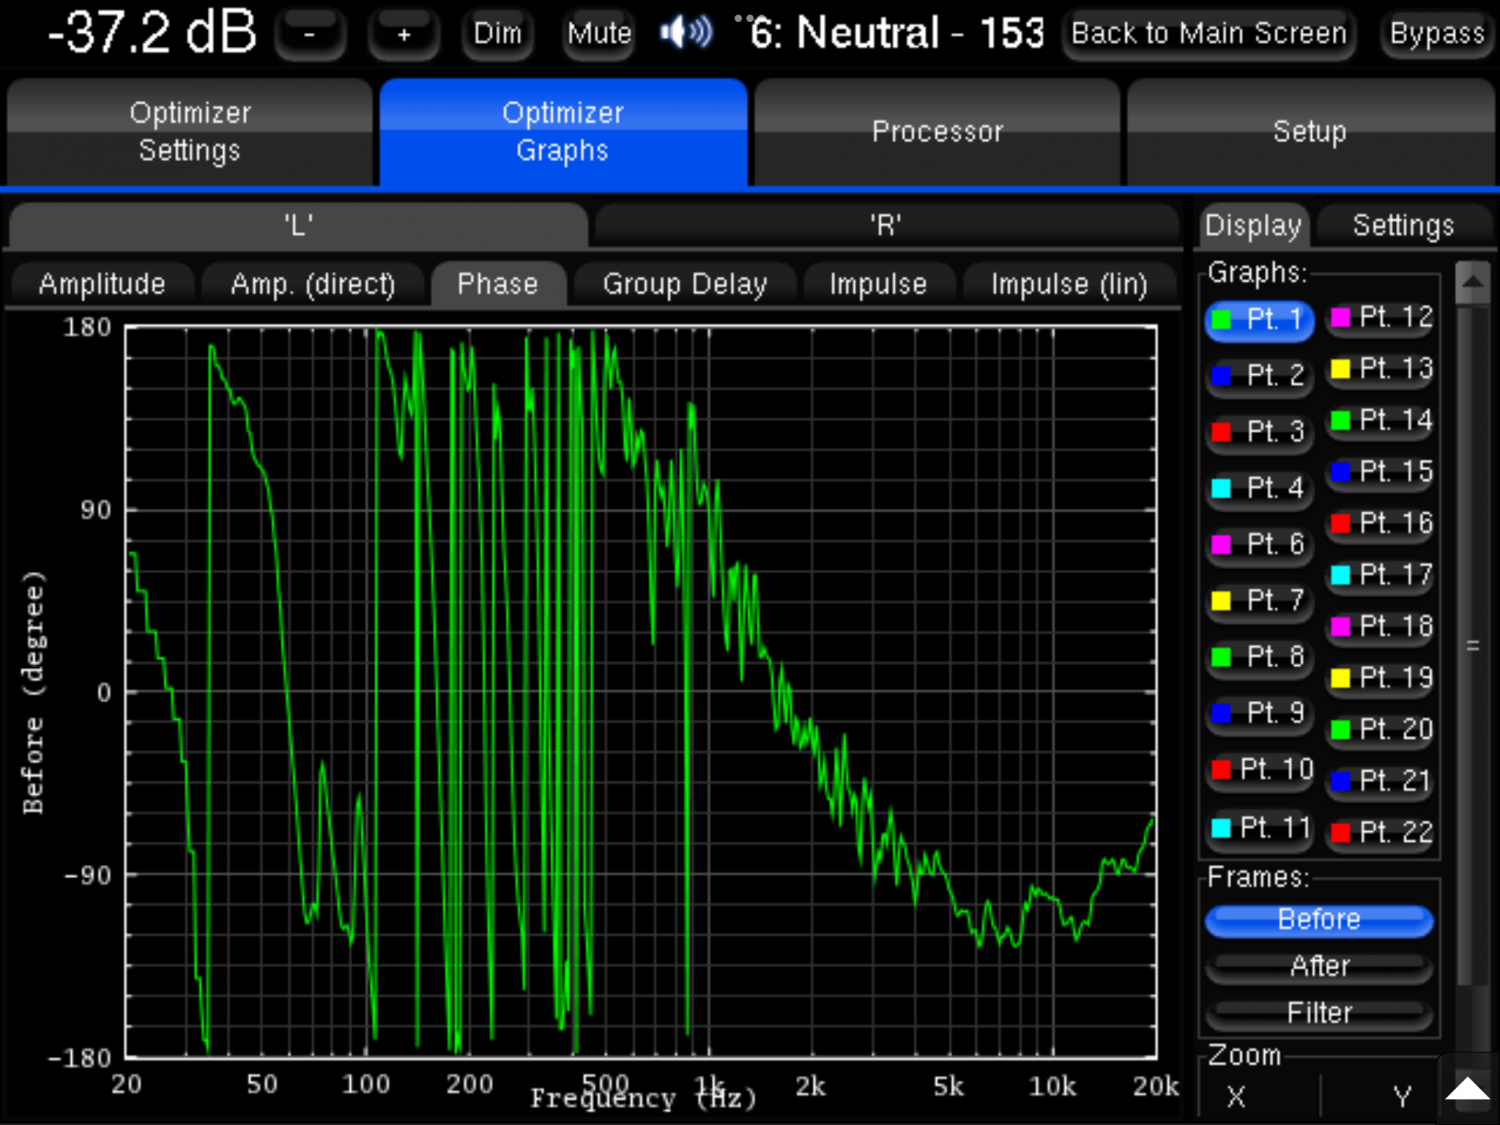
Task: Increase volume with plus button
Action: coord(404,34)
